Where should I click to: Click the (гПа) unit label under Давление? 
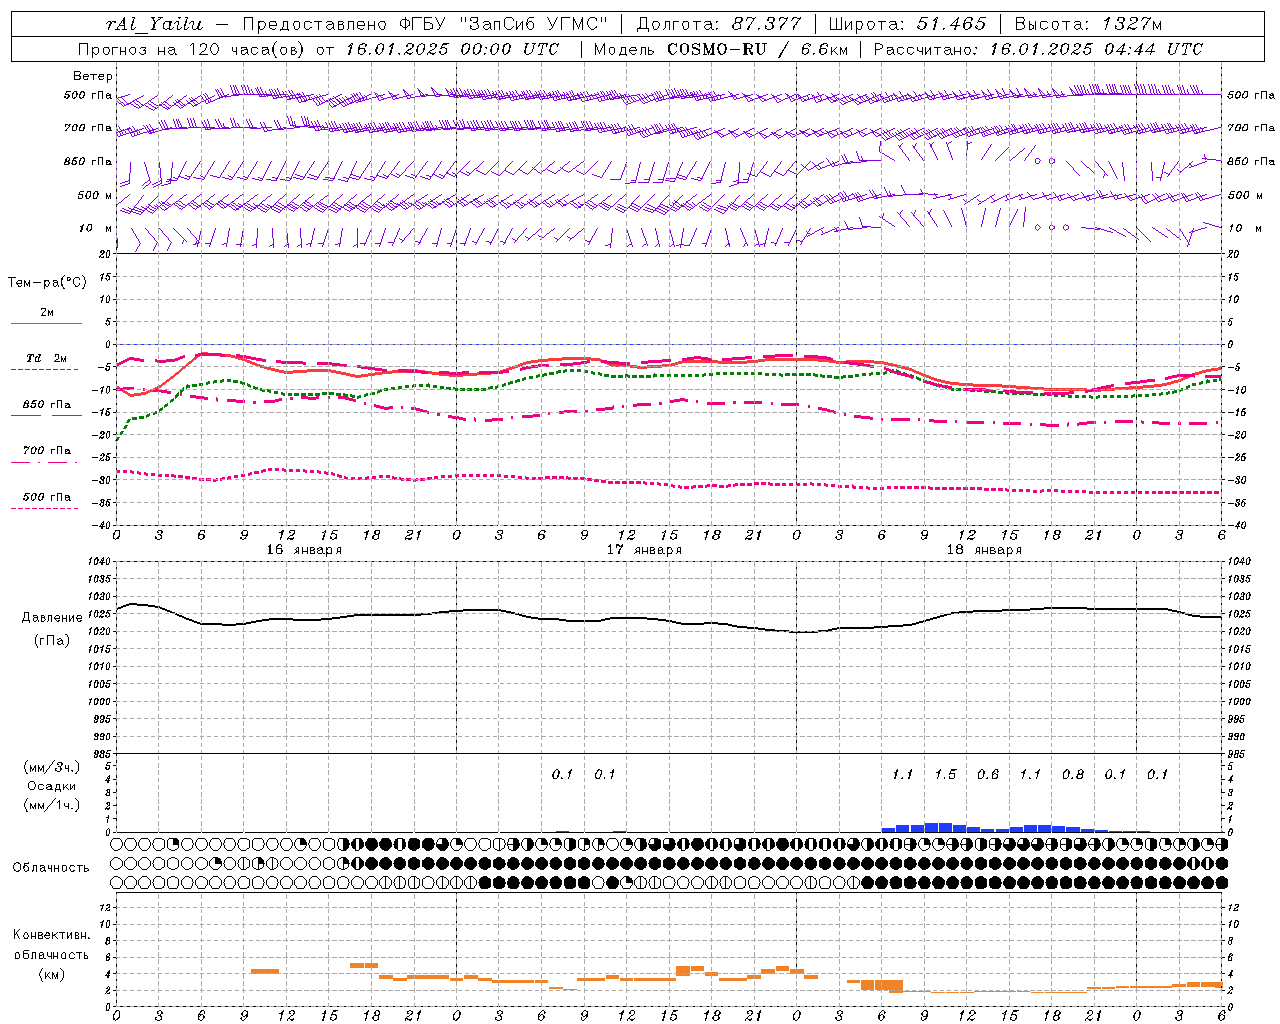pyautogui.click(x=52, y=641)
